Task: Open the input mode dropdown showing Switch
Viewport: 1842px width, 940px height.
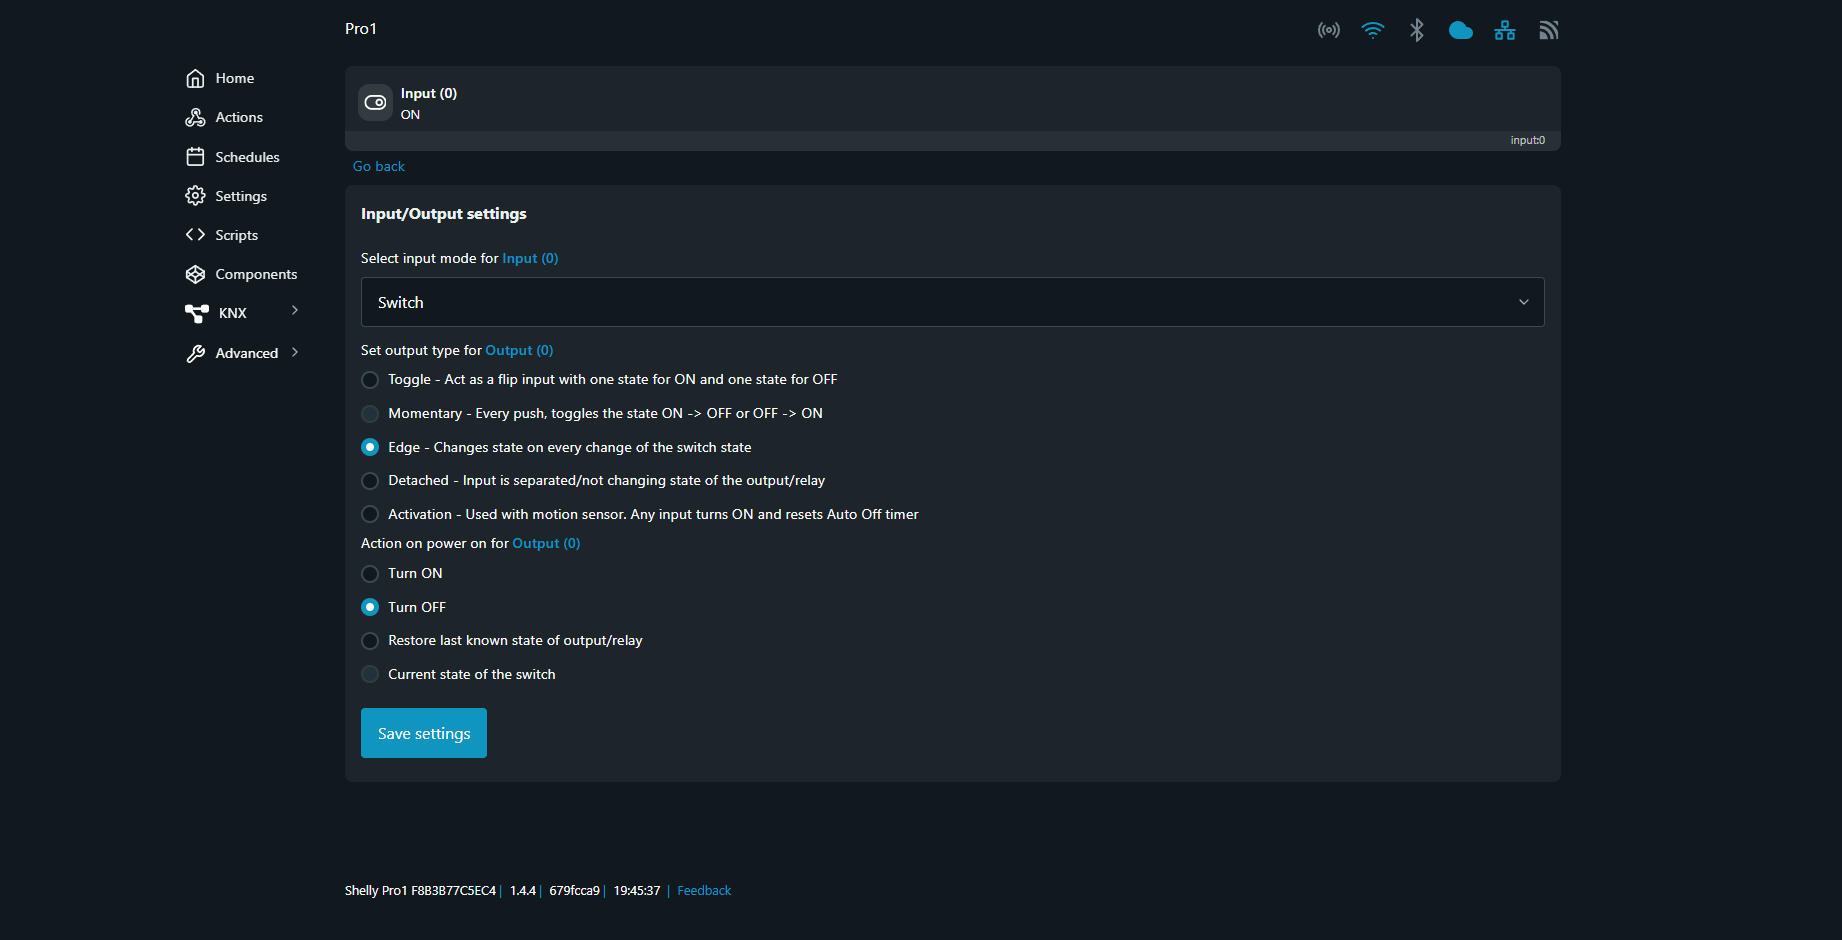Action: coord(952,302)
